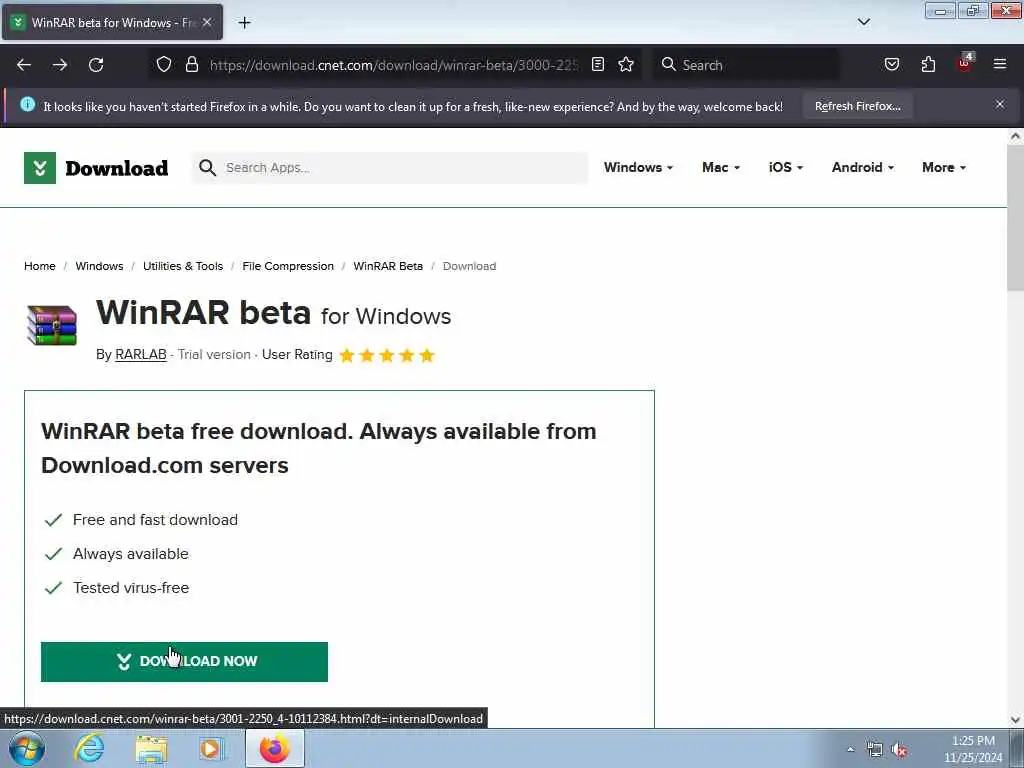The image size is (1024, 768).
Task: Open the RARLAB developer link
Action: click(140, 355)
